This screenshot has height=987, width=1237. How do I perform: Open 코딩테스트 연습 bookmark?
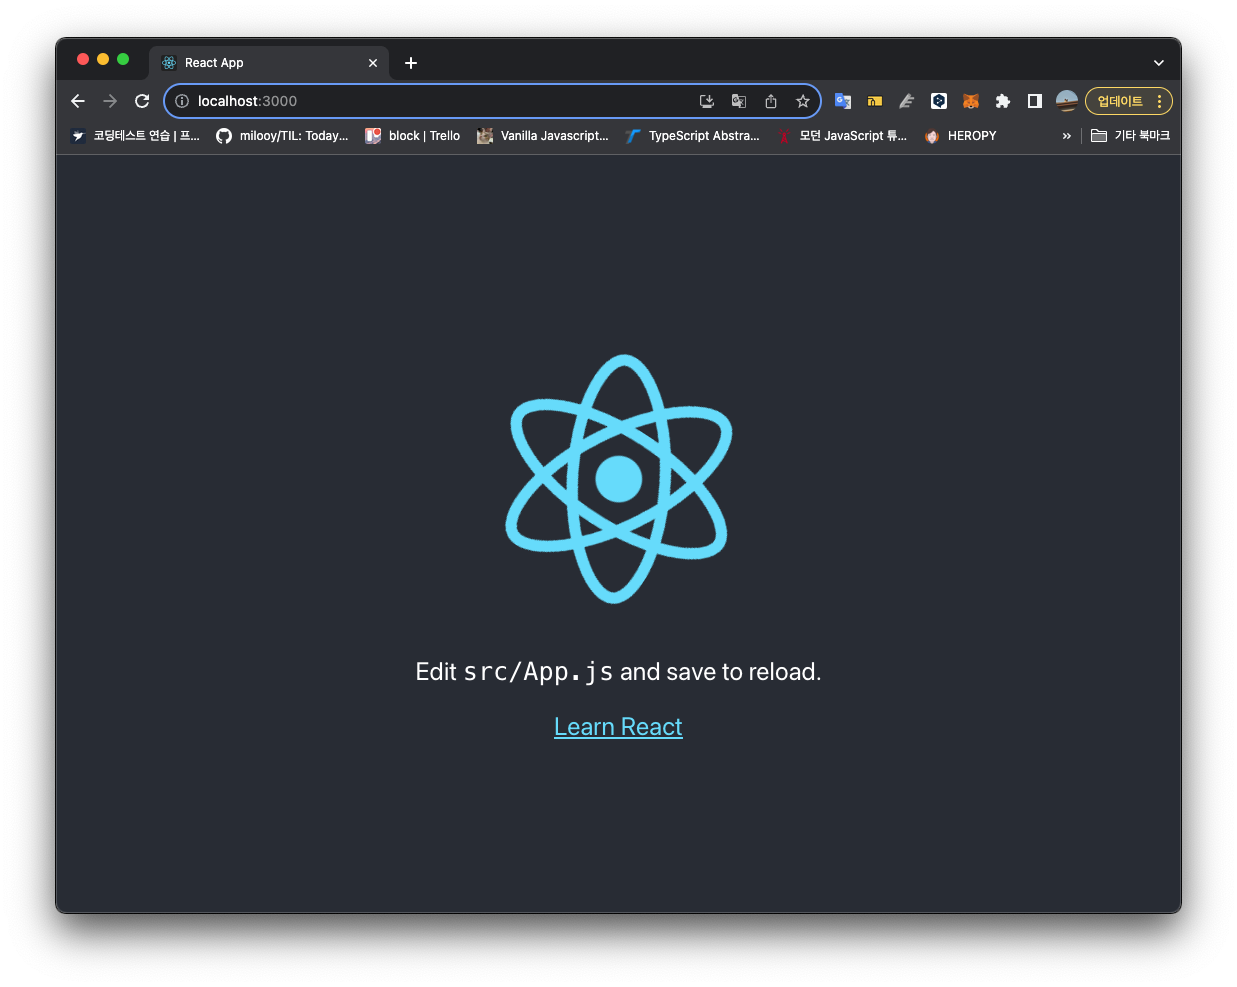click(x=135, y=136)
